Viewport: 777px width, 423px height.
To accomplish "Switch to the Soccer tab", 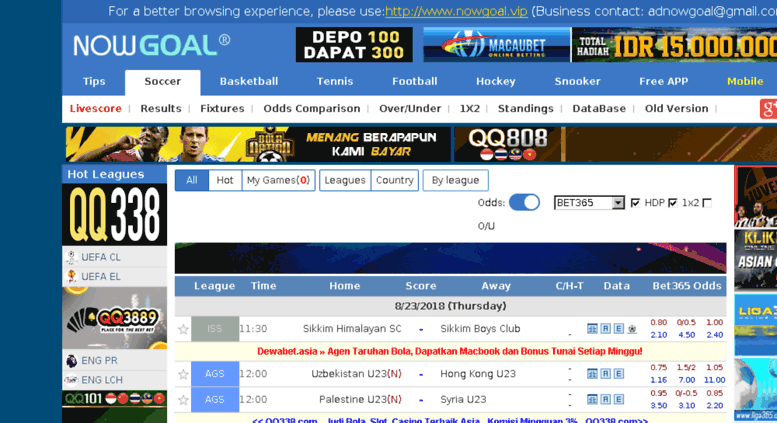I will [x=163, y=82].
